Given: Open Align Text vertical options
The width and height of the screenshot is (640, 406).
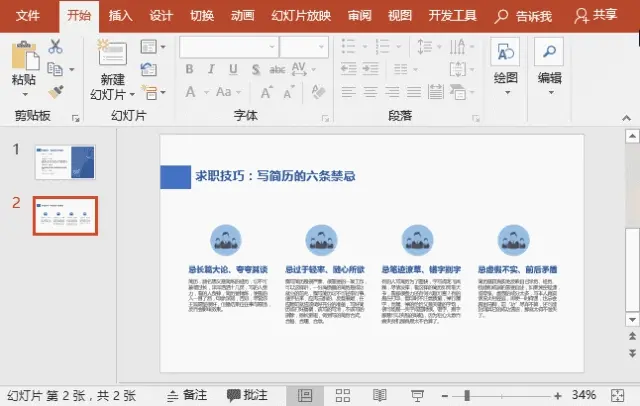Looking at the screenshot, I should (458, 69).
